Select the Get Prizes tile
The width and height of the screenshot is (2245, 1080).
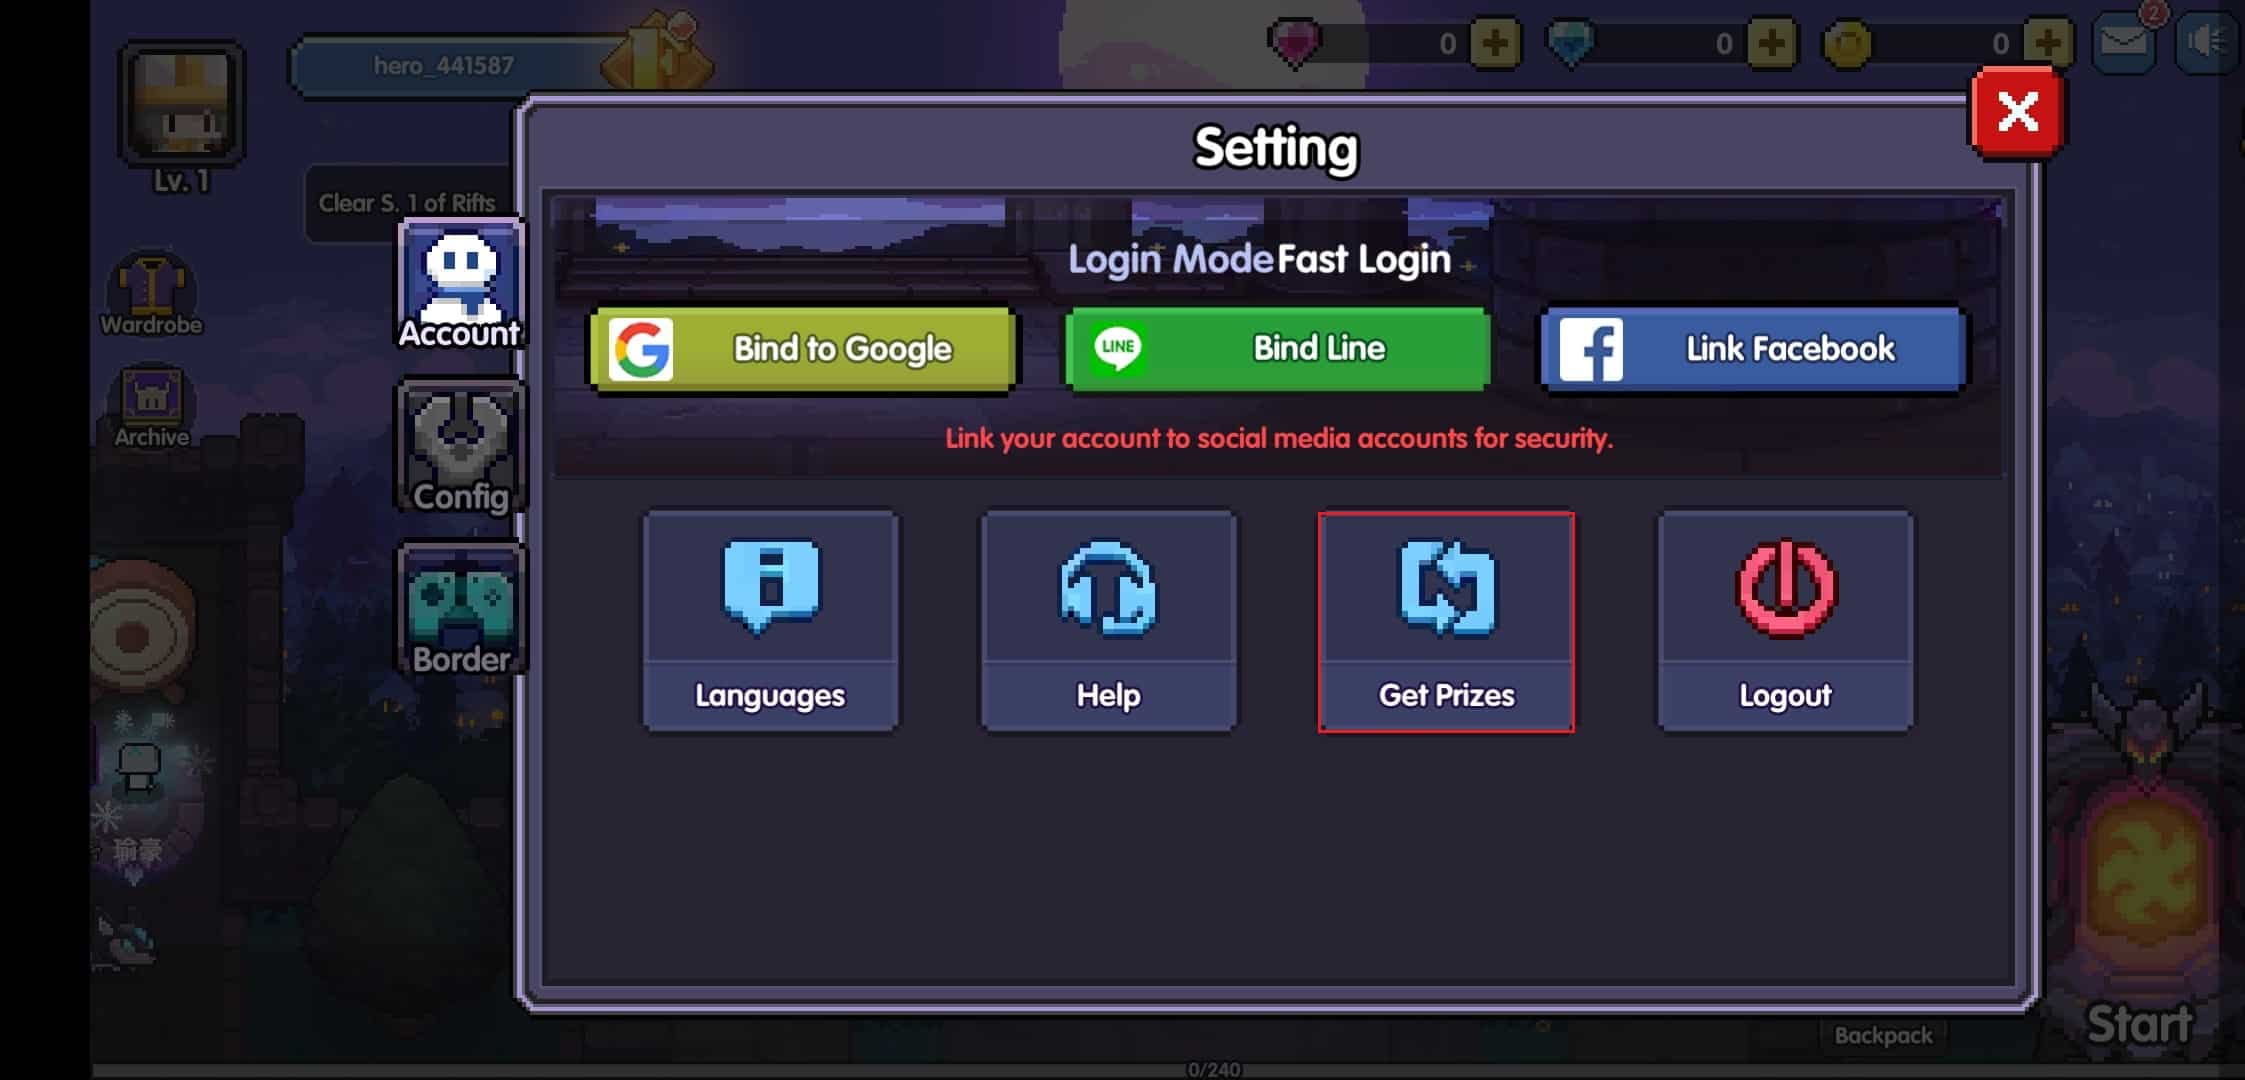point(1446,621)
